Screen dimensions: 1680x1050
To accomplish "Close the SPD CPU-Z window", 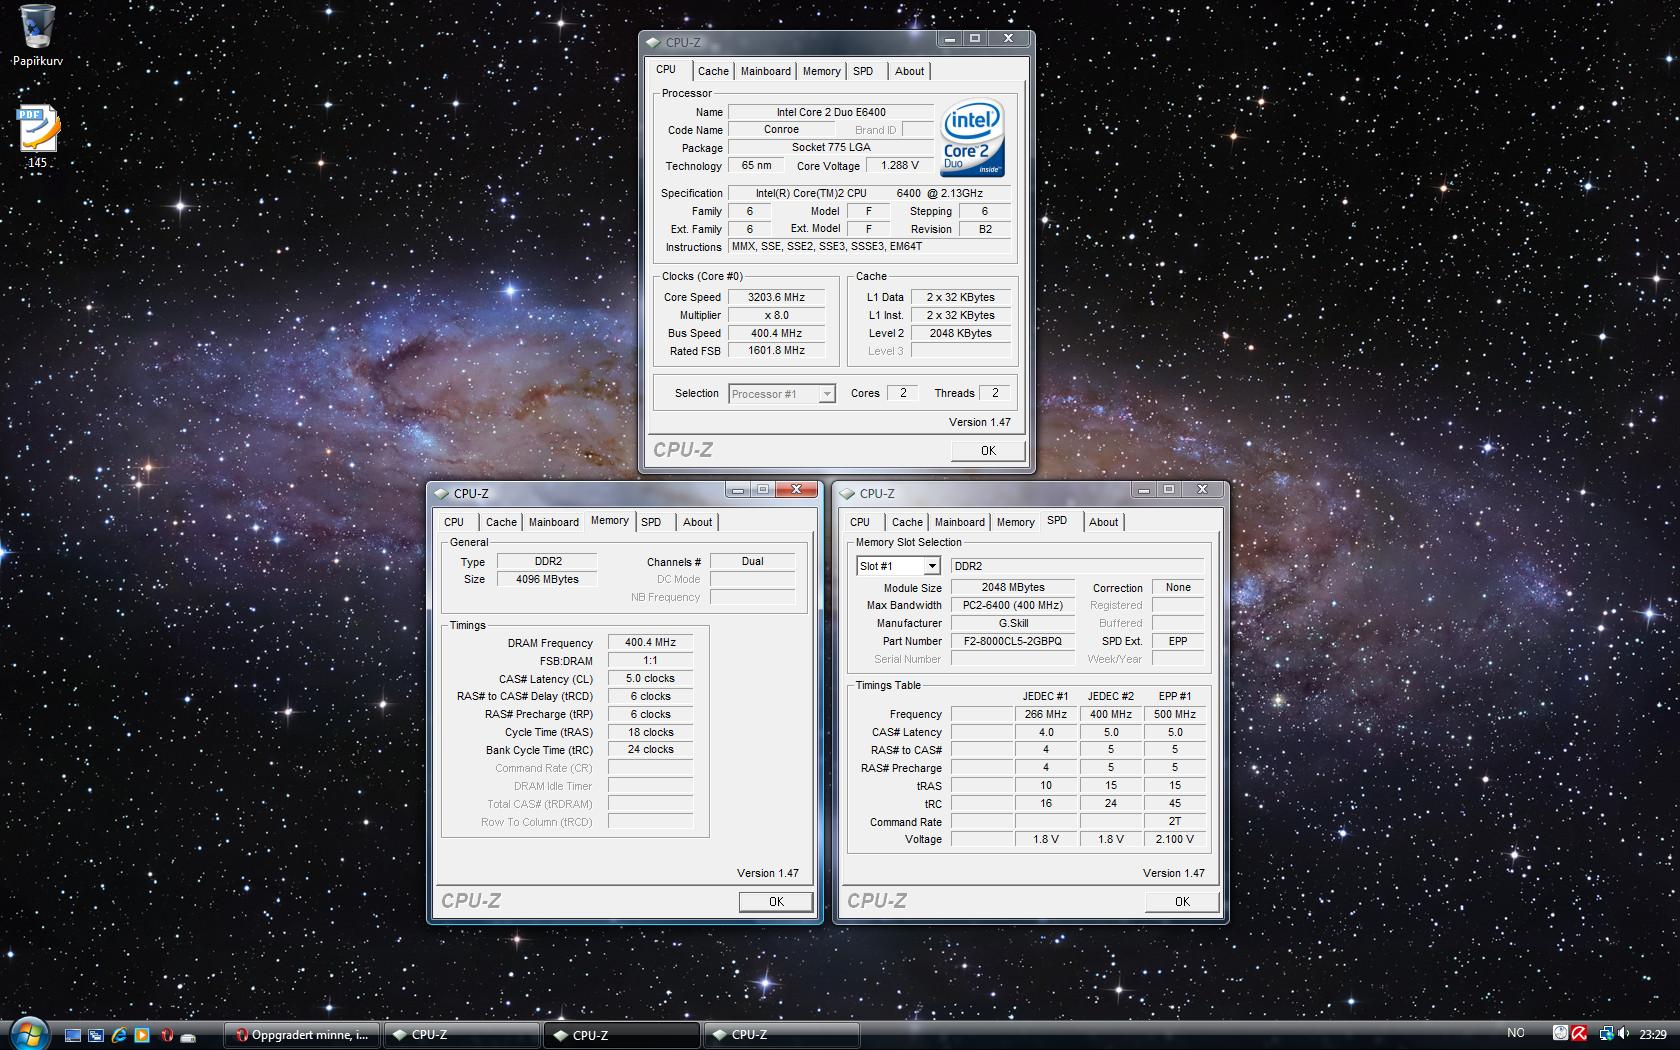I will click(x=1202, y=489).
